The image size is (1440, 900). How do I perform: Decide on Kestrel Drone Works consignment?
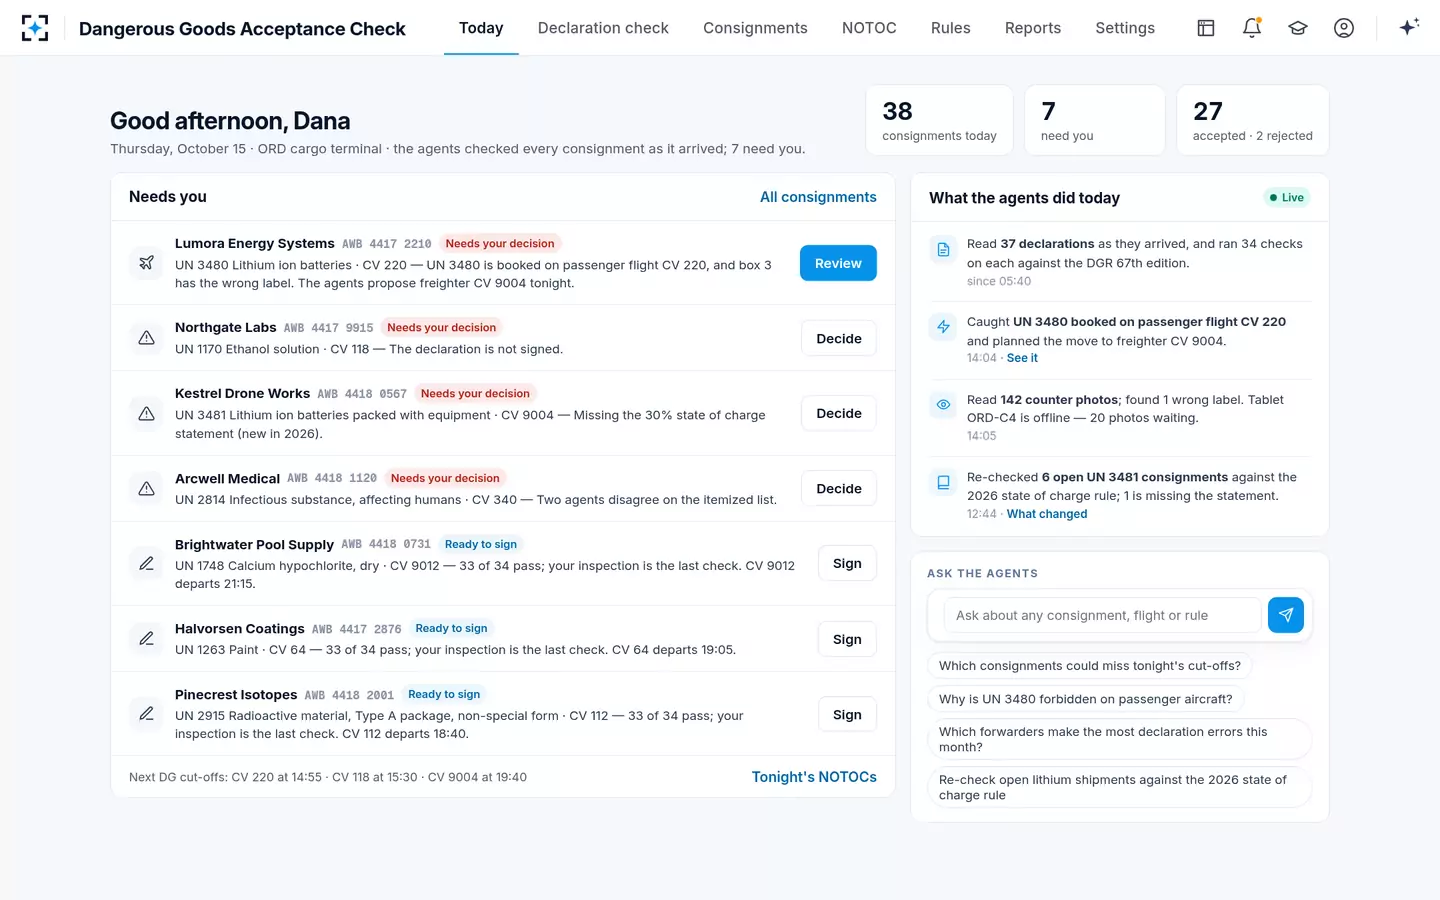839,413
